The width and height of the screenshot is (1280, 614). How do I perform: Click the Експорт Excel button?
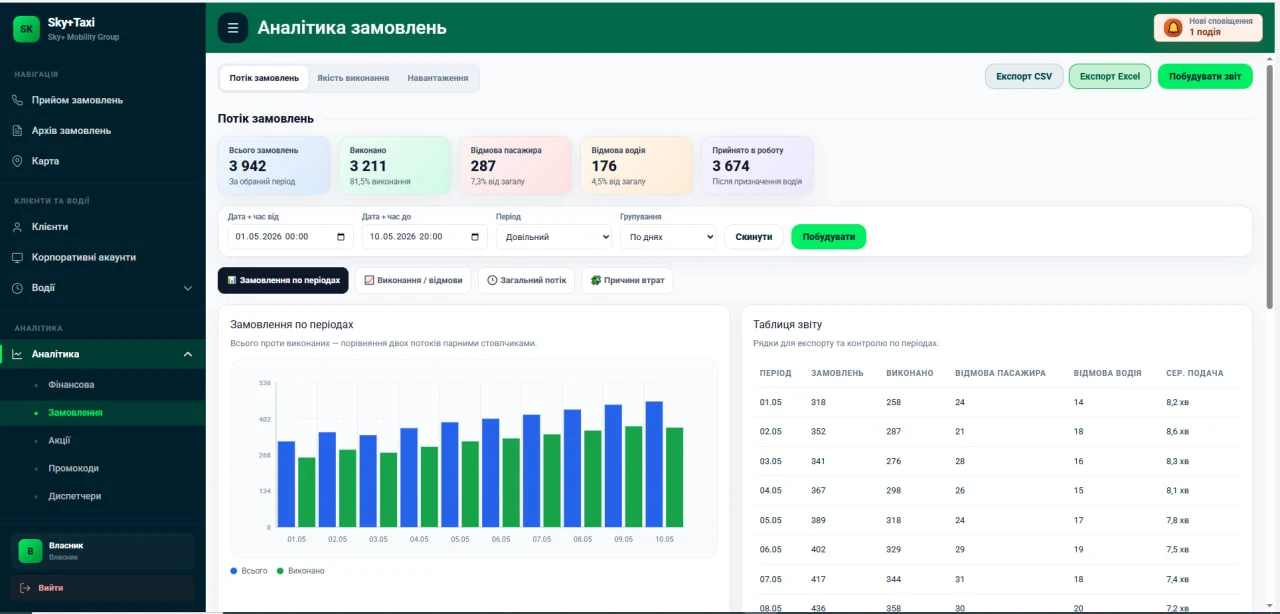click(x=1110, y=77)
